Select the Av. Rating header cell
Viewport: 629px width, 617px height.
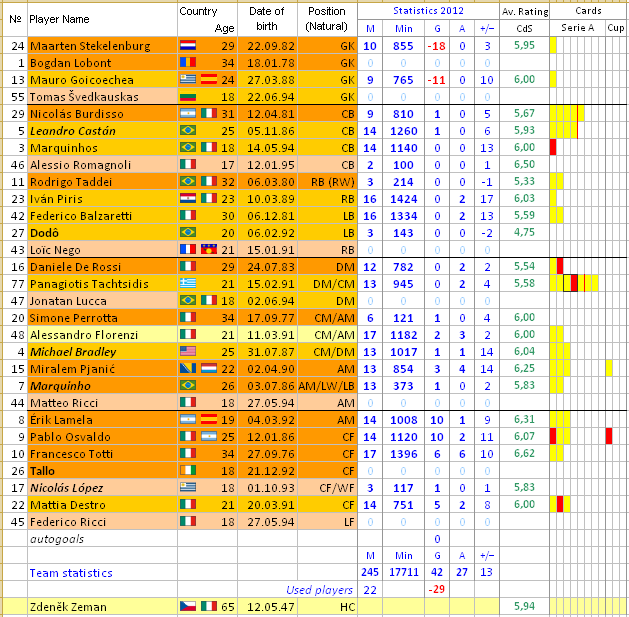tap(524, 12)
